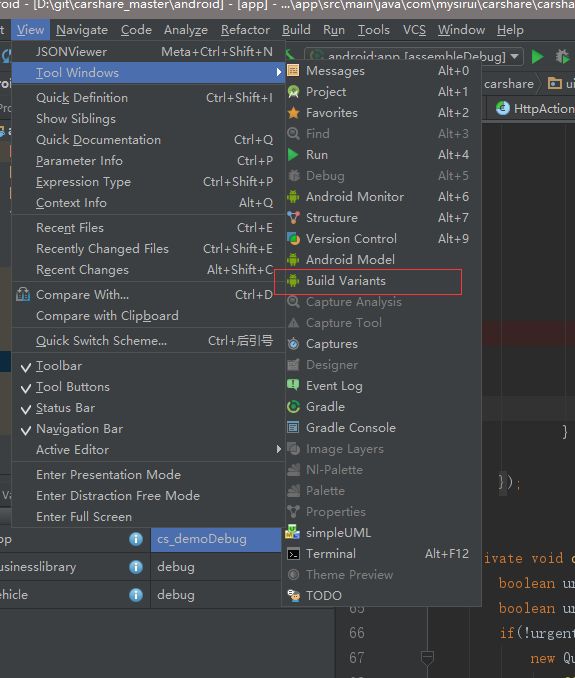
Task: Open Gradle Console tool window icon
Action: click(294, 428)
